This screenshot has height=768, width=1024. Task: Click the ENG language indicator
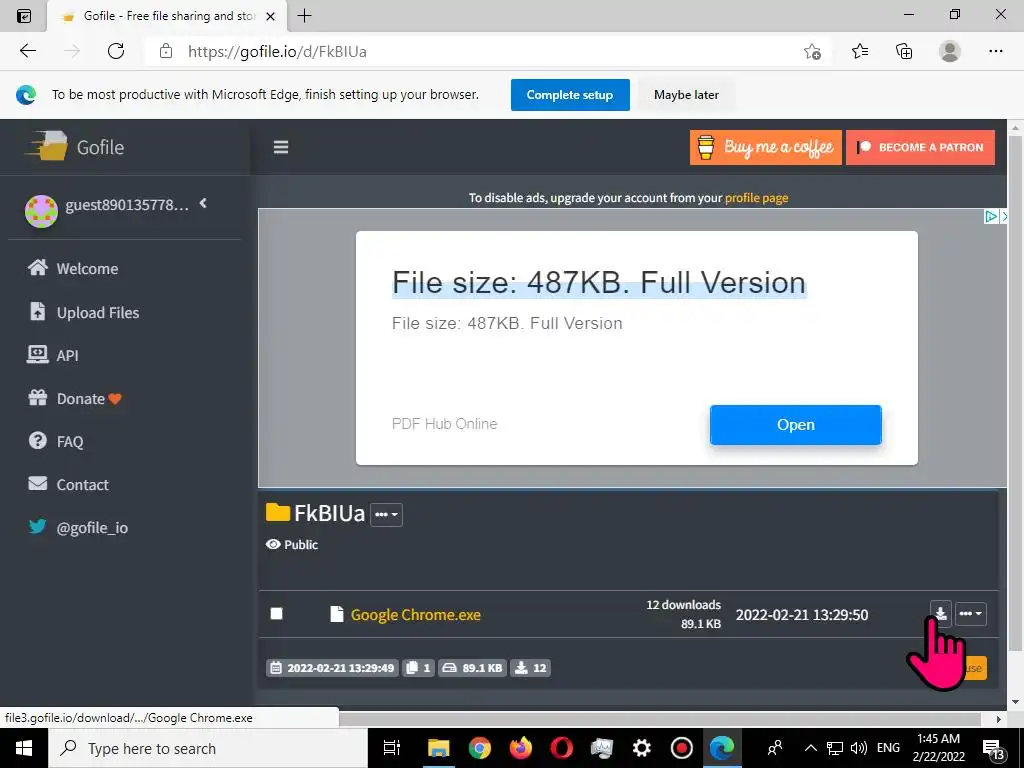click(x=888, y=748)
